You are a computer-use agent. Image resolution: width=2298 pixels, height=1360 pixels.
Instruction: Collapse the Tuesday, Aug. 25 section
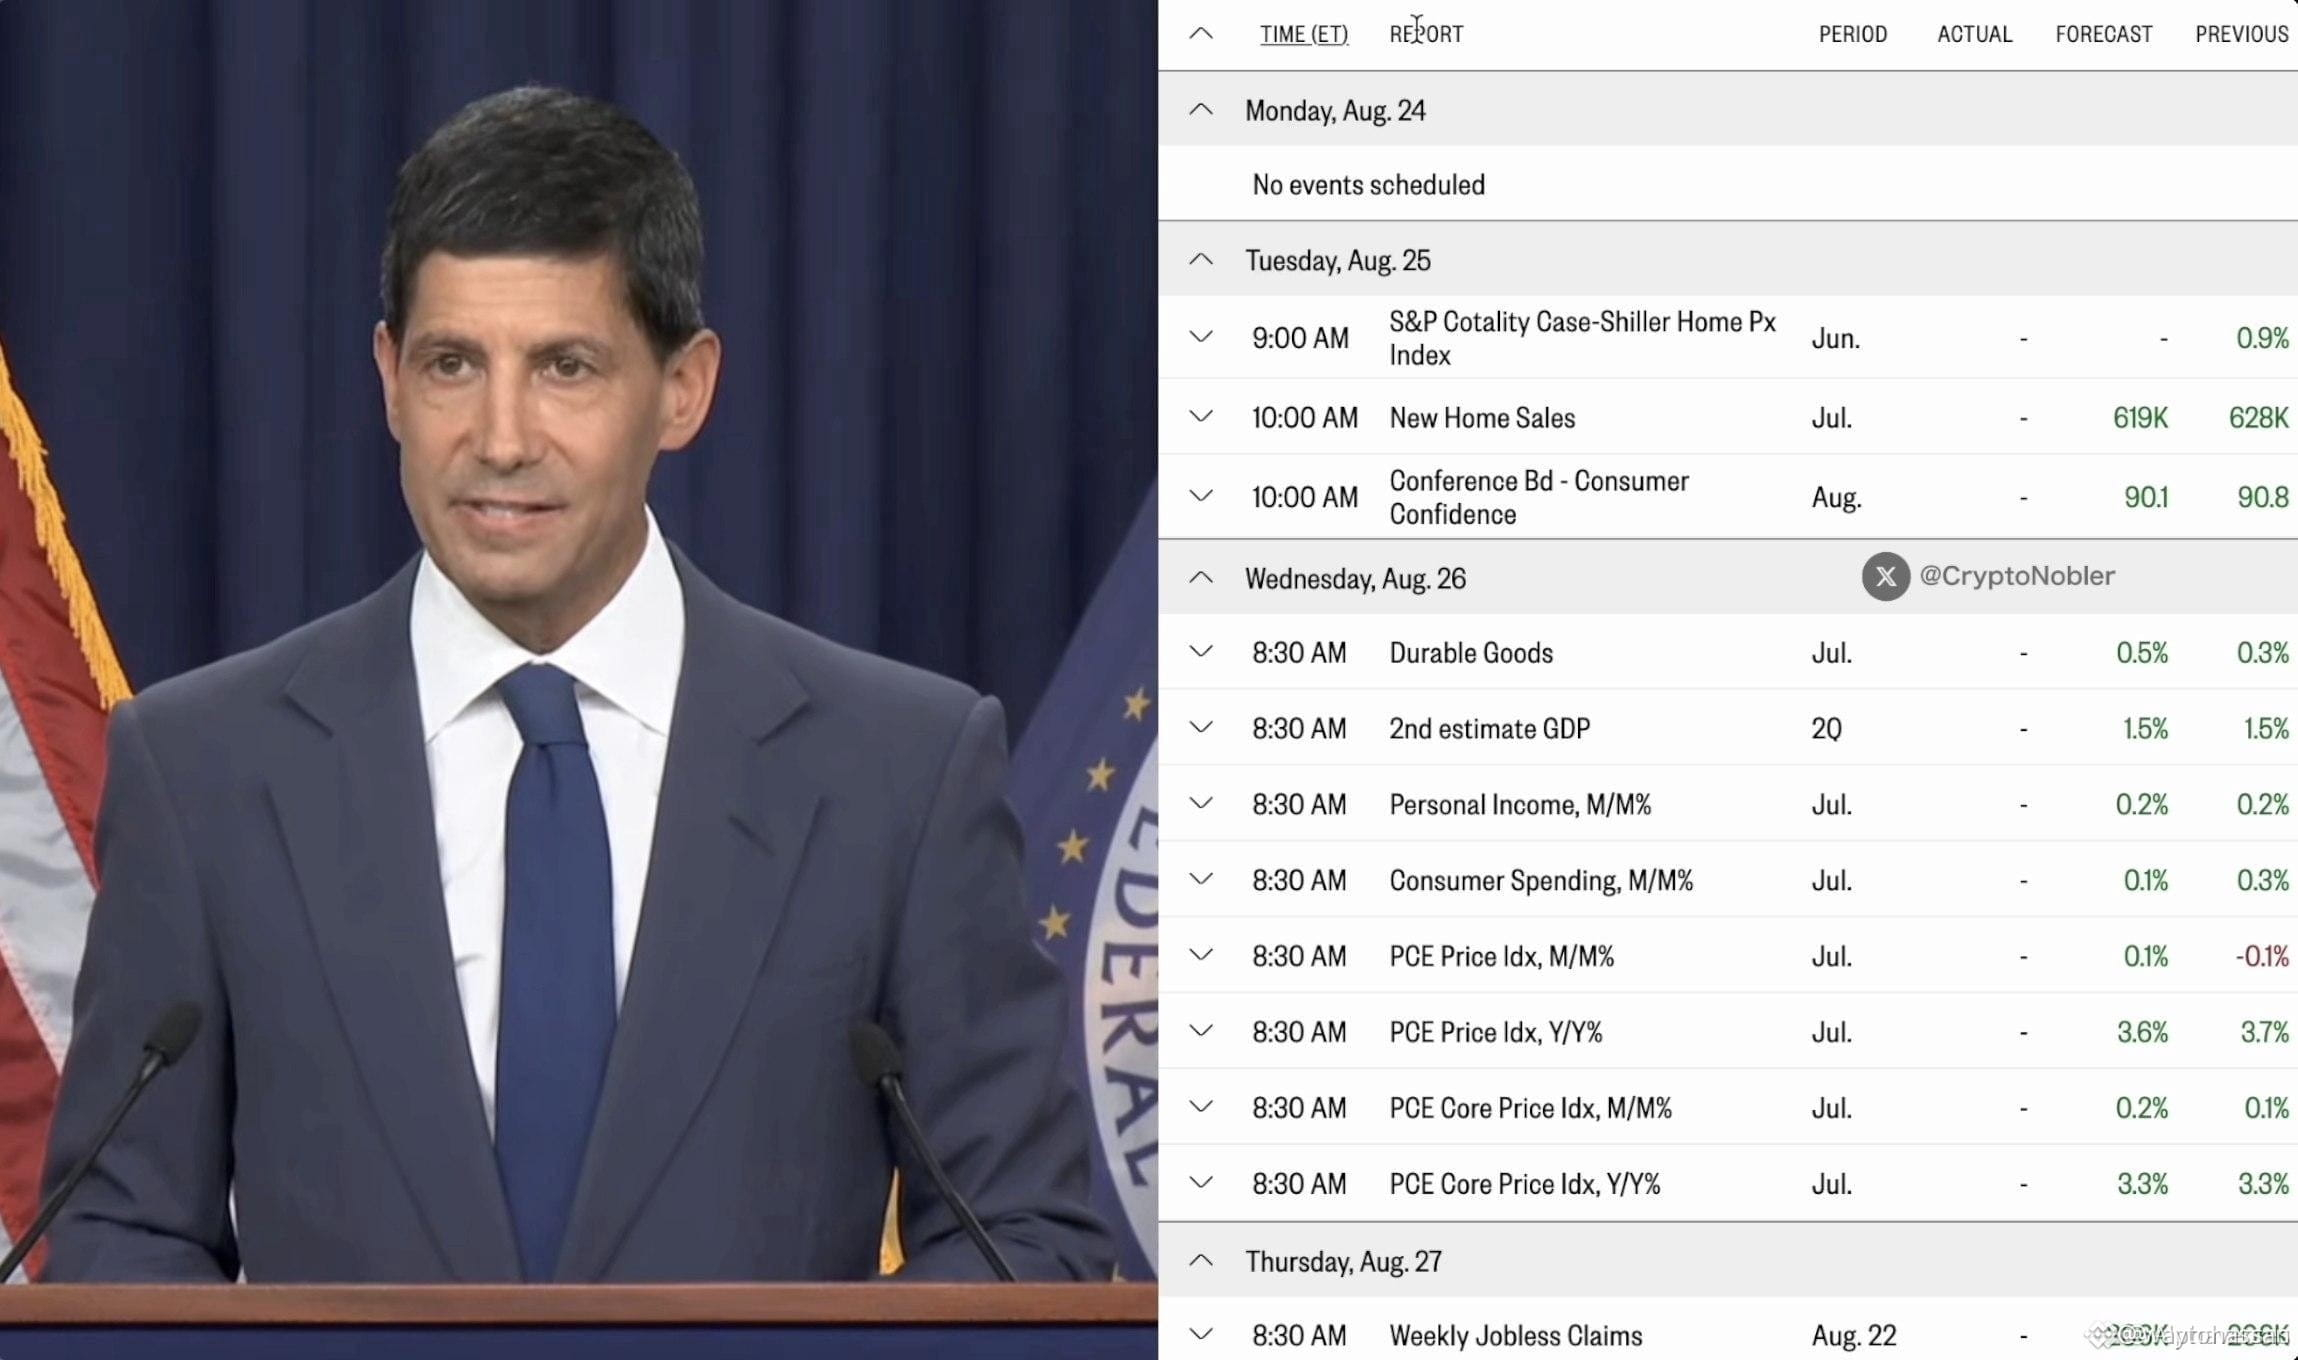[x=1201, y=260]
